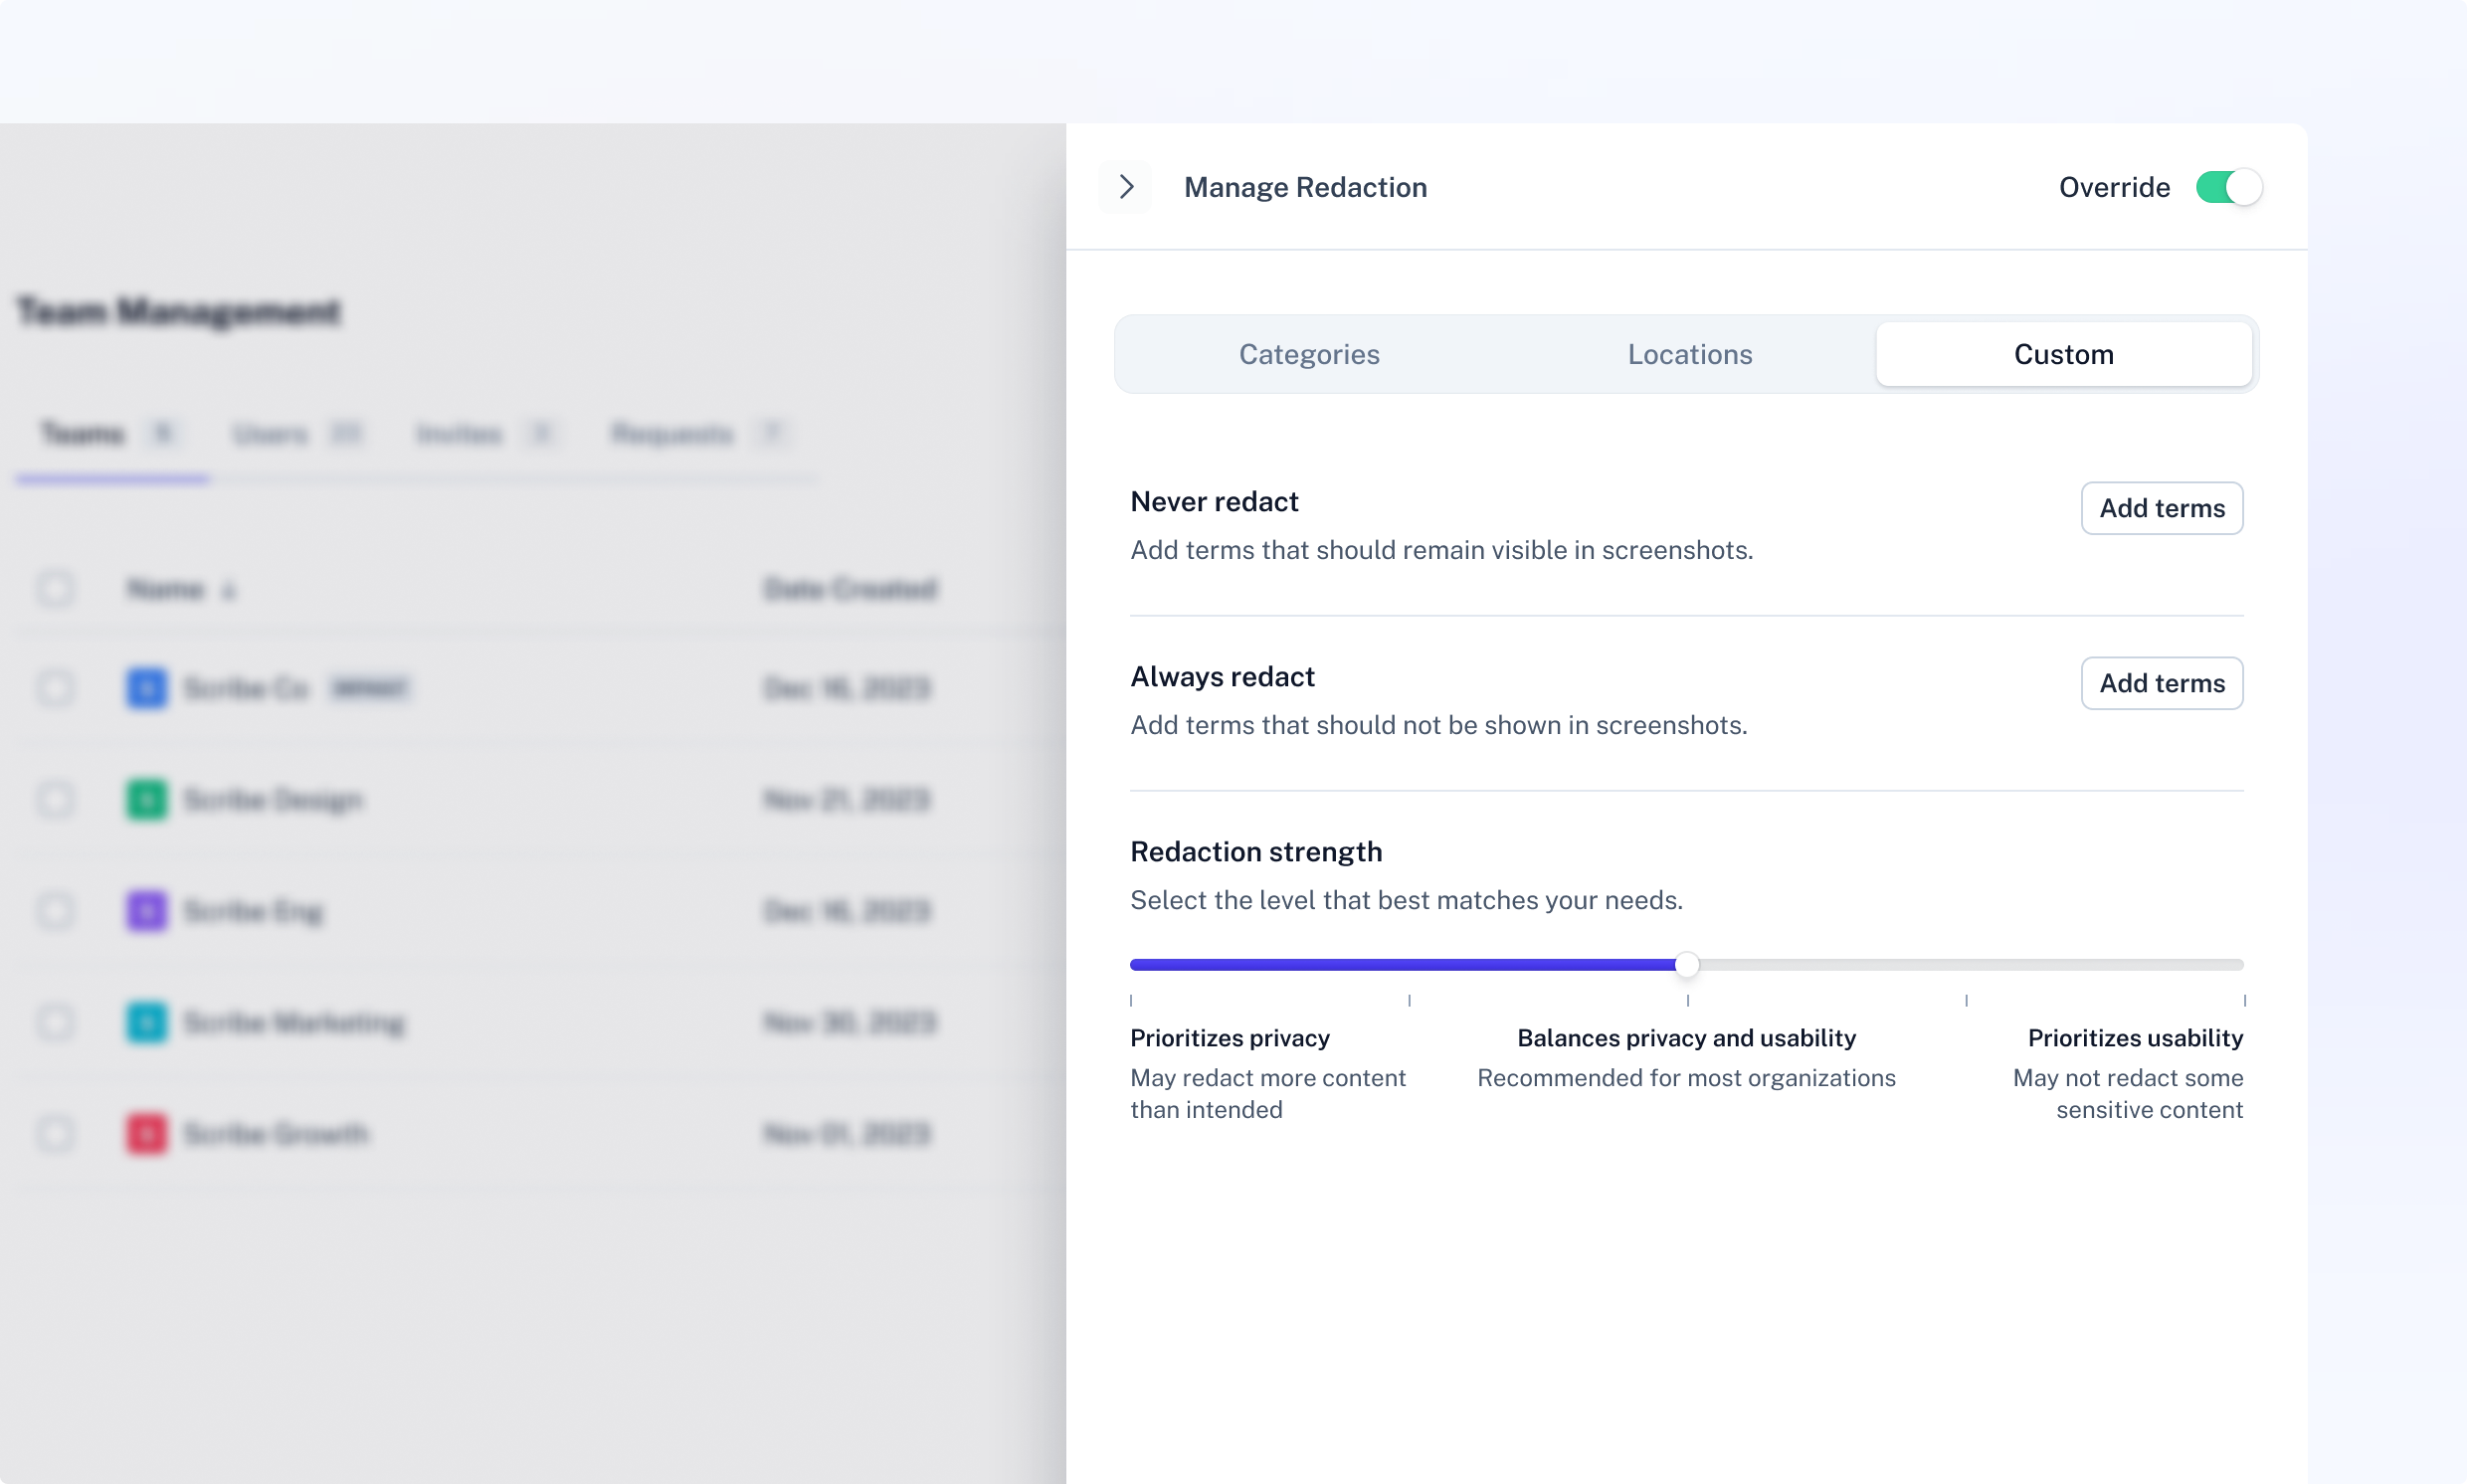This screenshot has width=2467, height=1484.
Task: Switch to the Categories tab
Action: coord(1308,354)
